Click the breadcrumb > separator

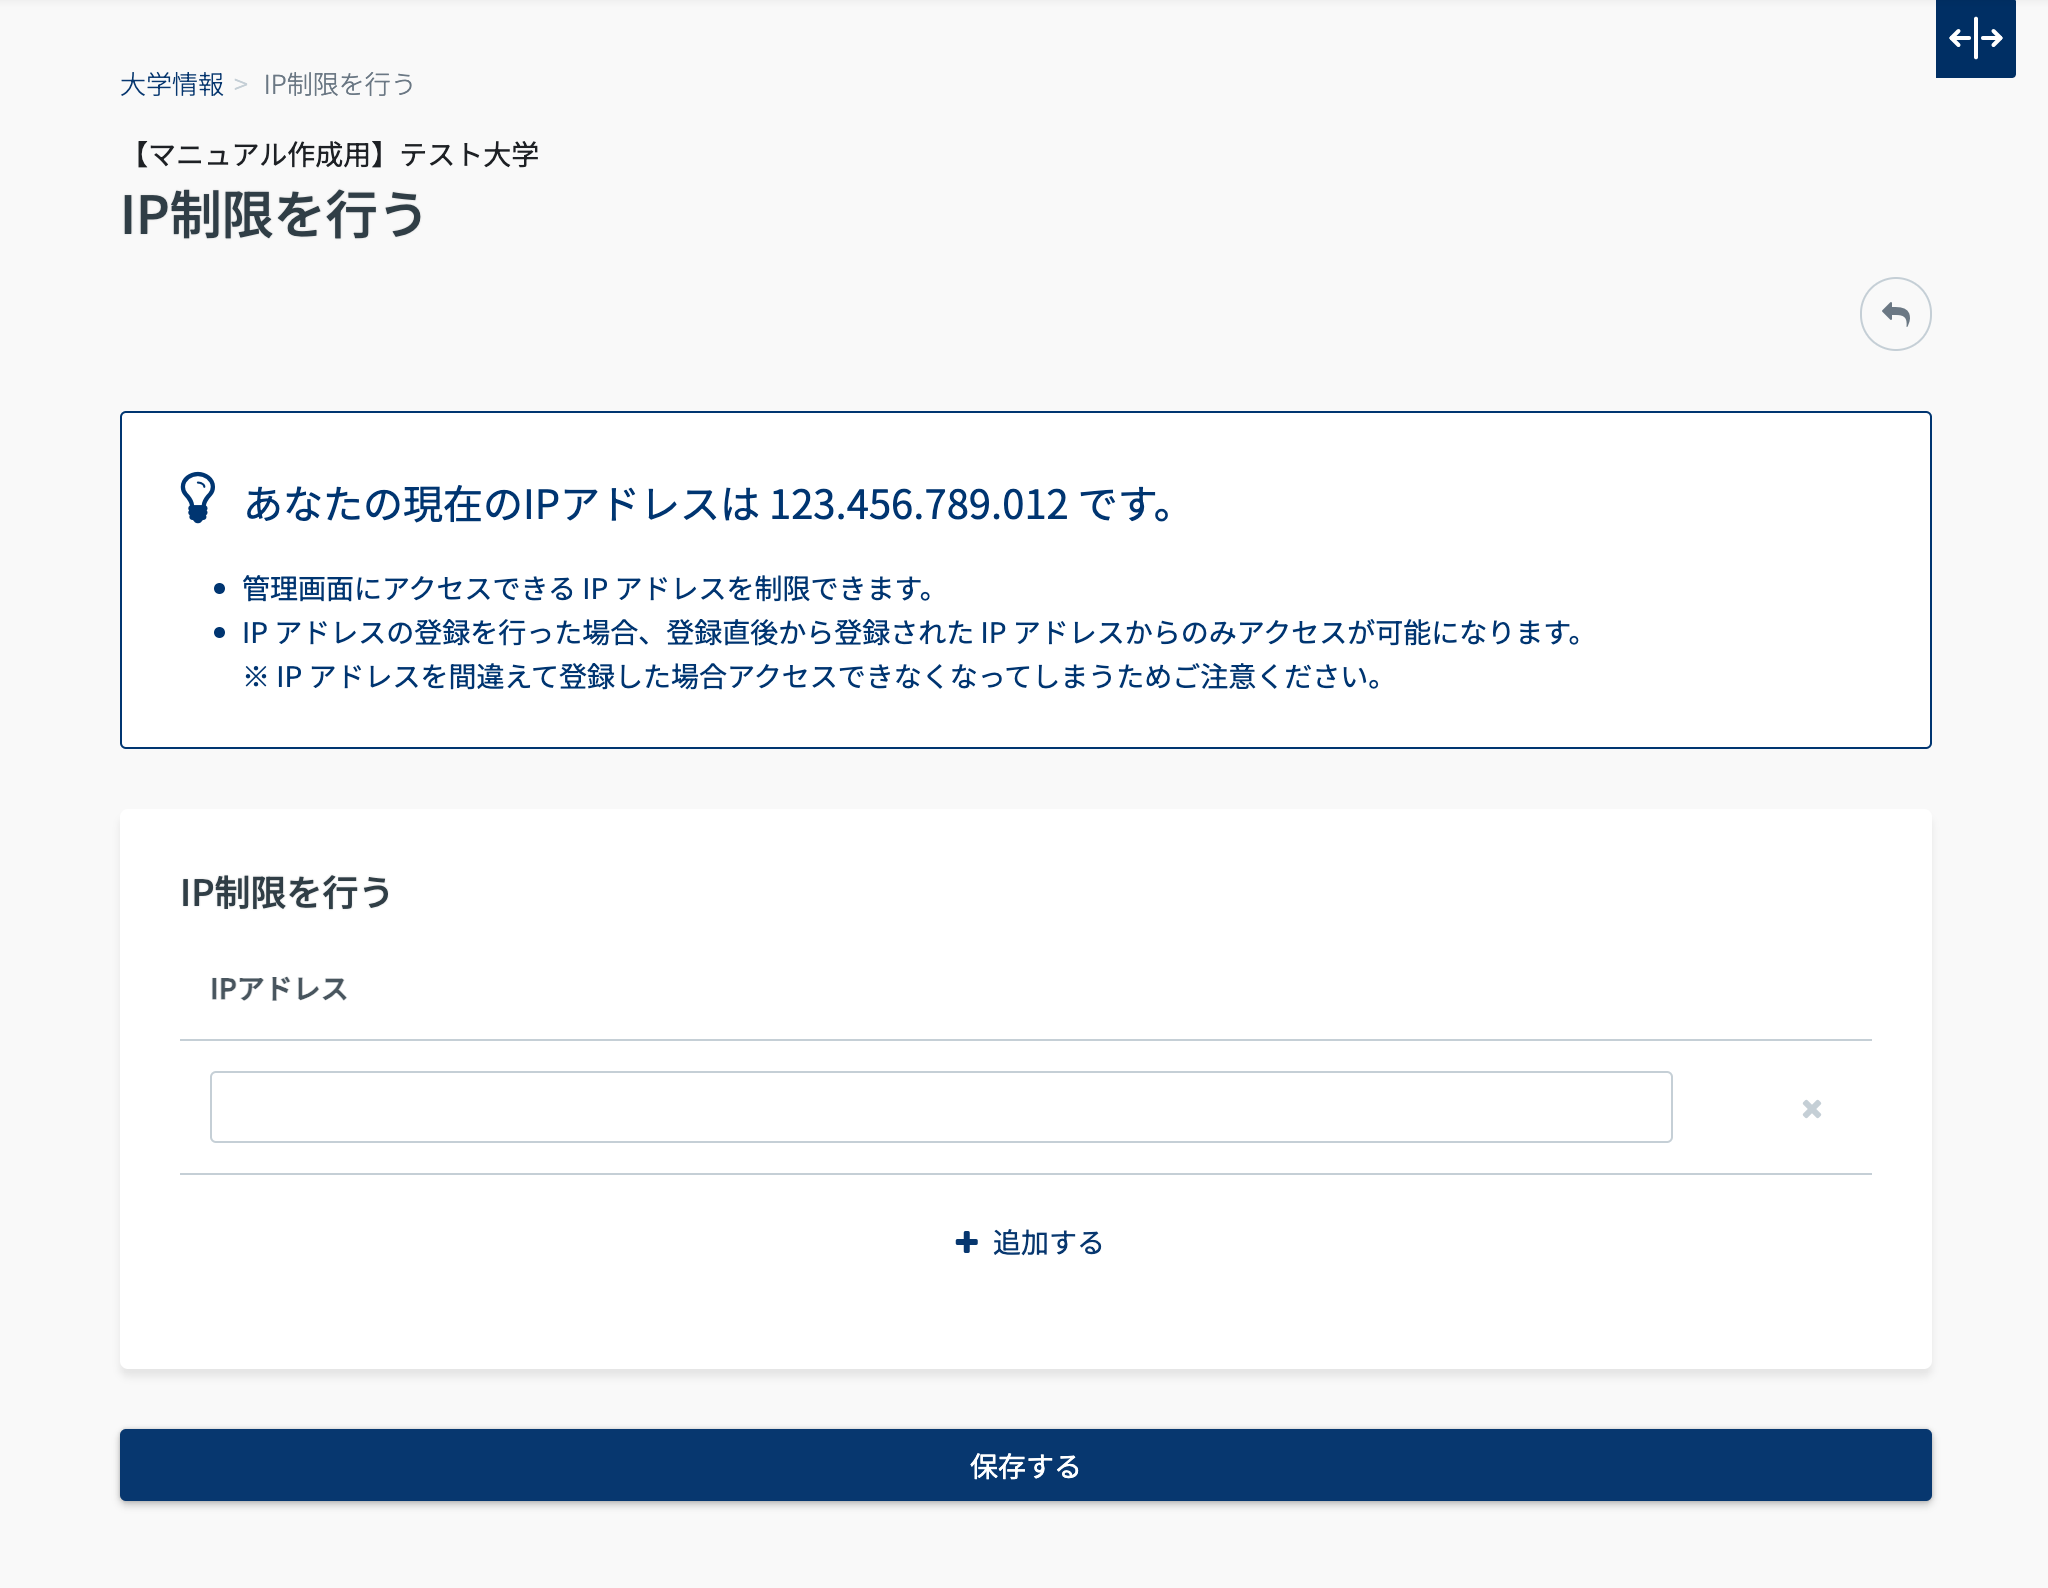(x=241, y=85)
